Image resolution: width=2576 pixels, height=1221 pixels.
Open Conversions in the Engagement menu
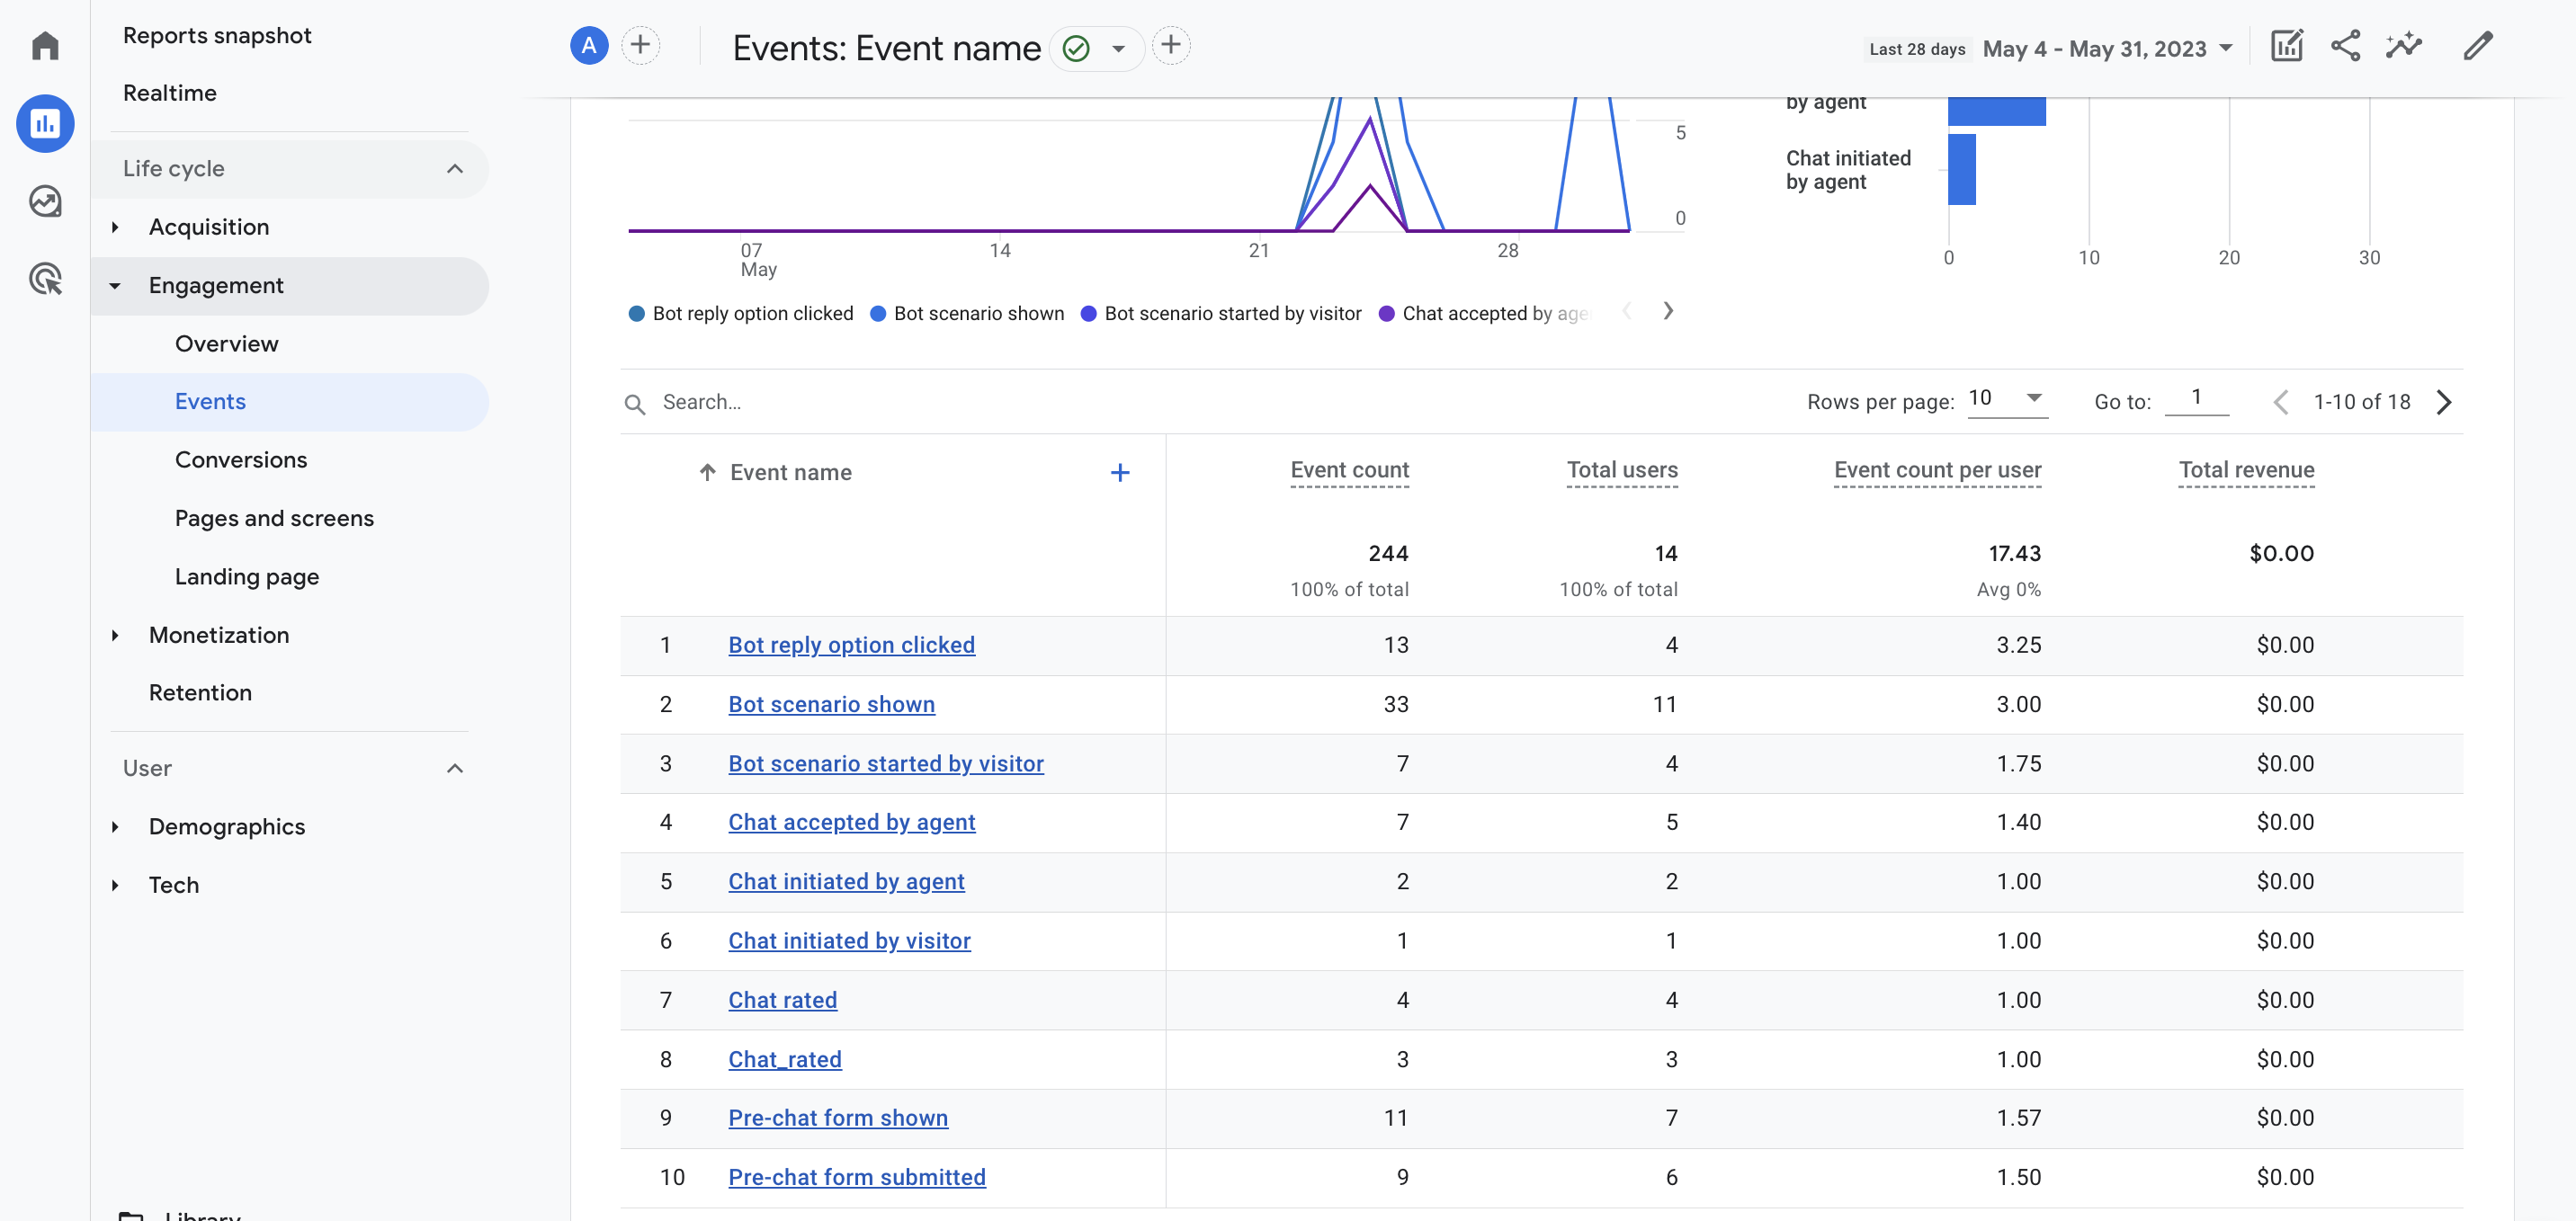pos(241,460)
